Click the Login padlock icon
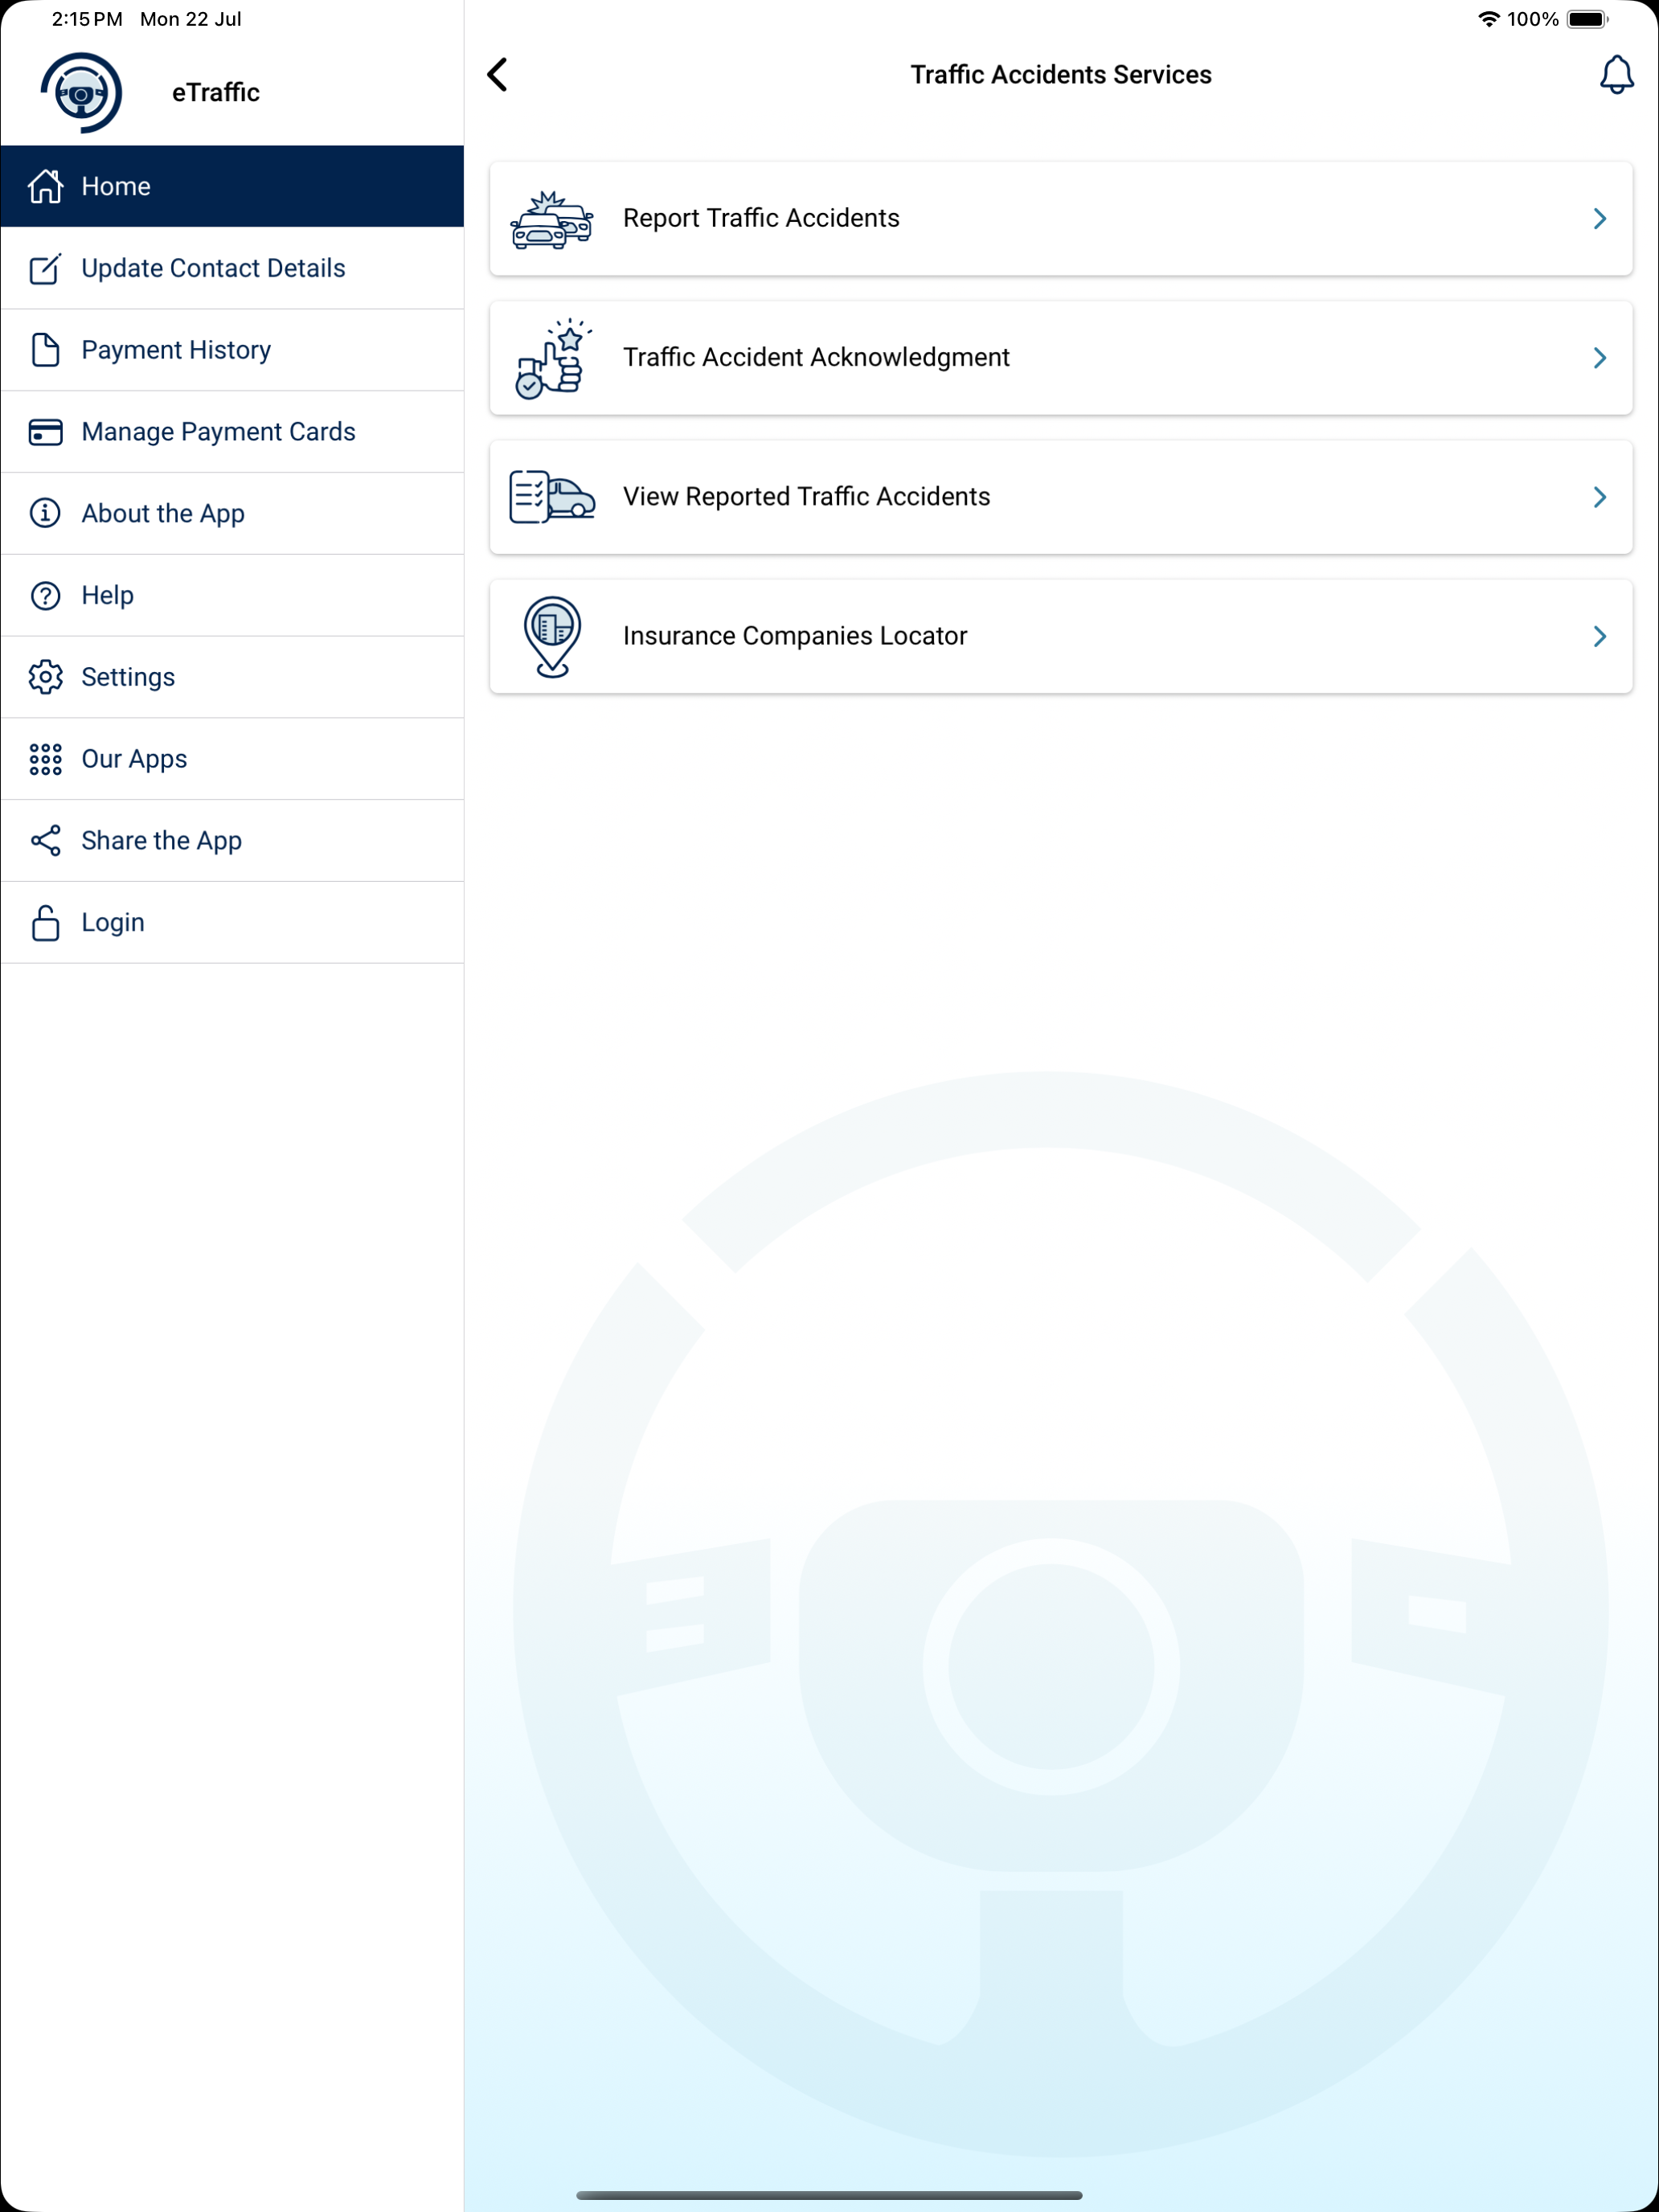The width and height of the screenshot is (1659, 2212). click(x=45, y=923)
